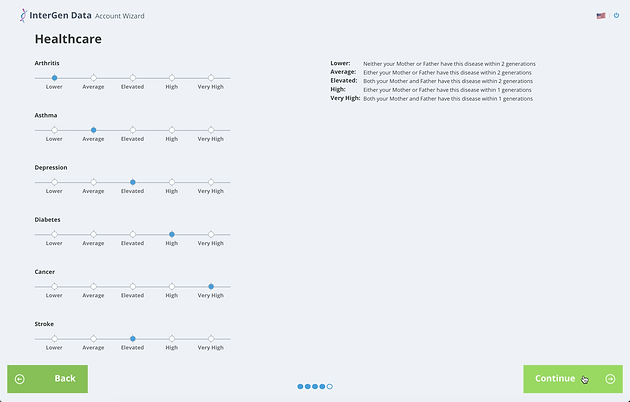Viewport: 630px width, 402px height.
Task: Choose High on the Asthma scale
Action: pyautogui.click(x=172, y=130)
